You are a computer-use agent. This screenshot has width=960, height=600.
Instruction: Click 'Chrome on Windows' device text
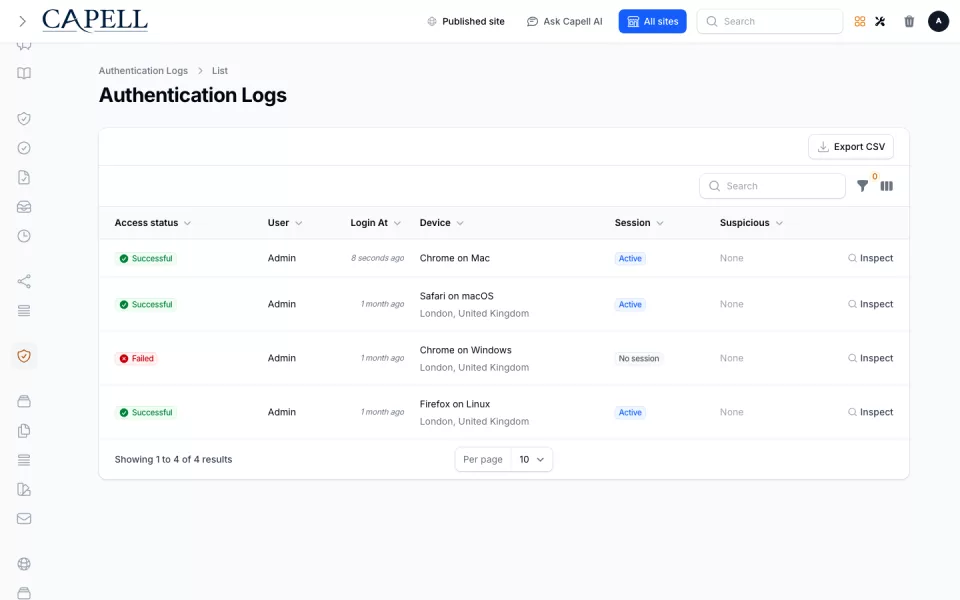click(x=465, y=350)
